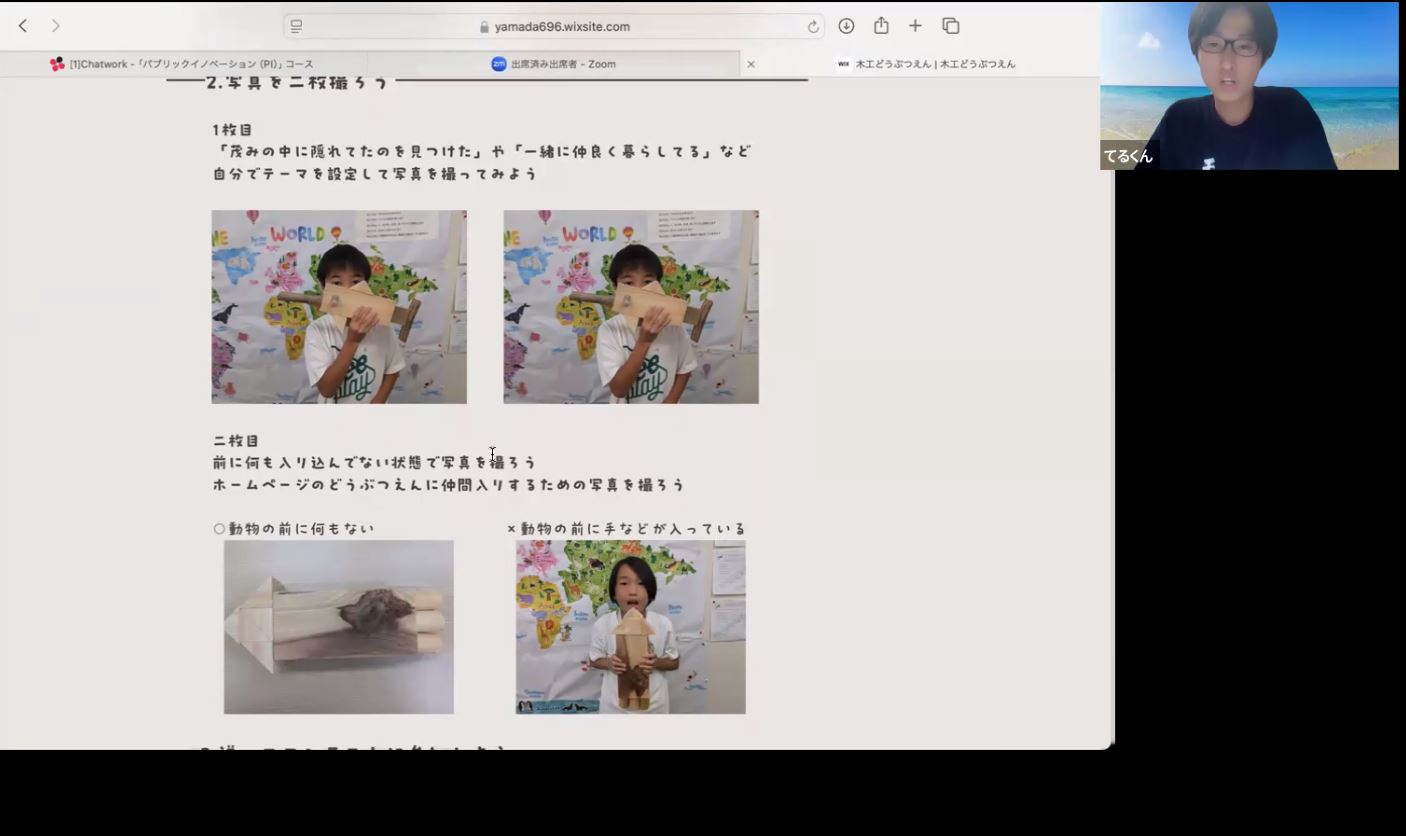Image resolution: width=1406 pixels, height=836 pixels.
Task: Select the 木工どうぶつえん tab
Action: [x=926, y=64]
